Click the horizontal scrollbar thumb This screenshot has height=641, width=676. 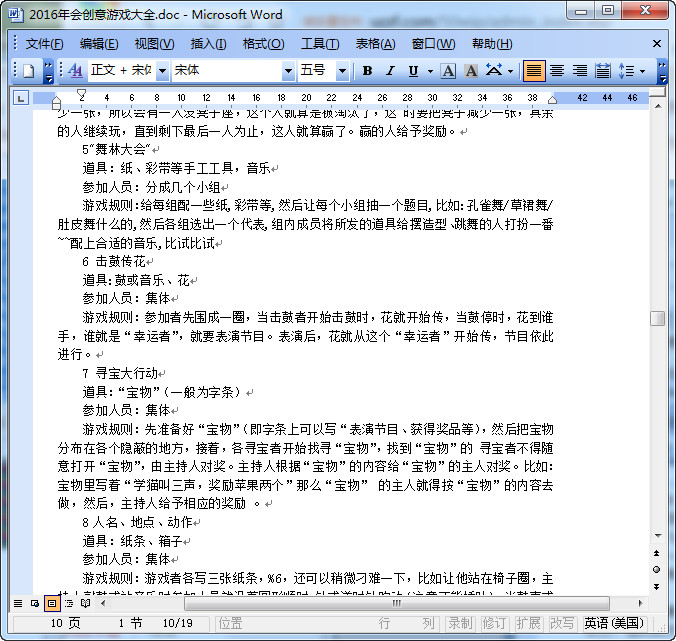(x=397, y=603)
